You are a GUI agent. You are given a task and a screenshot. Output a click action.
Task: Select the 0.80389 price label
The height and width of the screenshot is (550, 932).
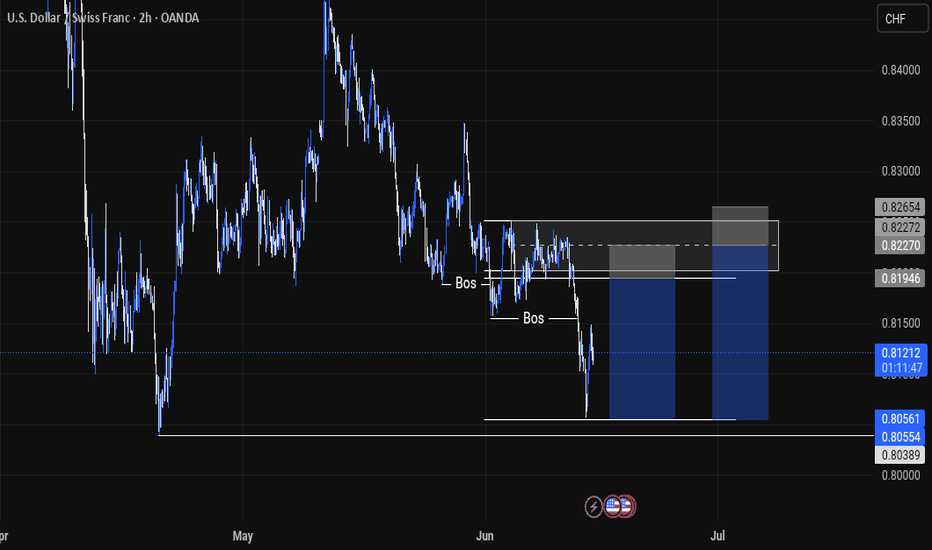coord(900,455)
